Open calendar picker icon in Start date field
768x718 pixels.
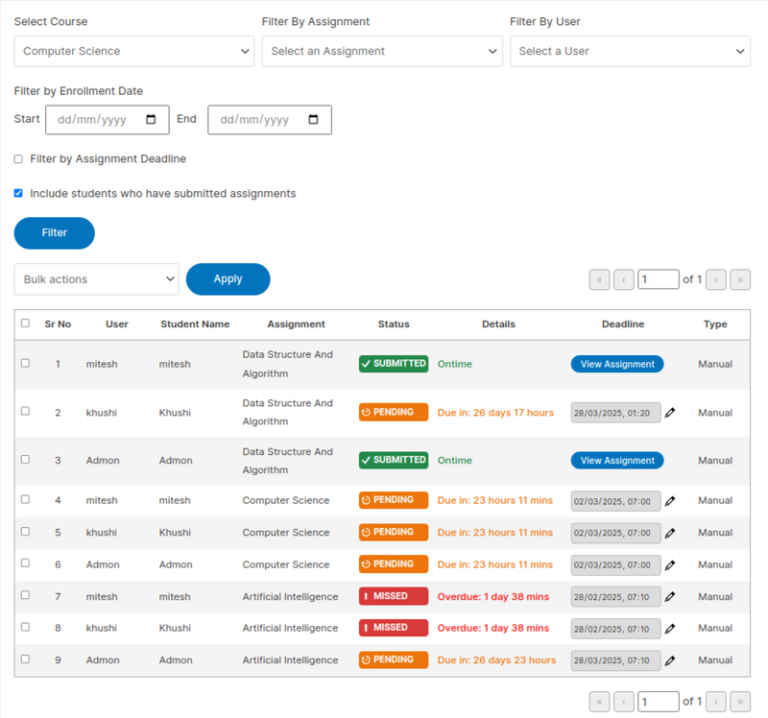pyautogui.click(x=151, y=119)
